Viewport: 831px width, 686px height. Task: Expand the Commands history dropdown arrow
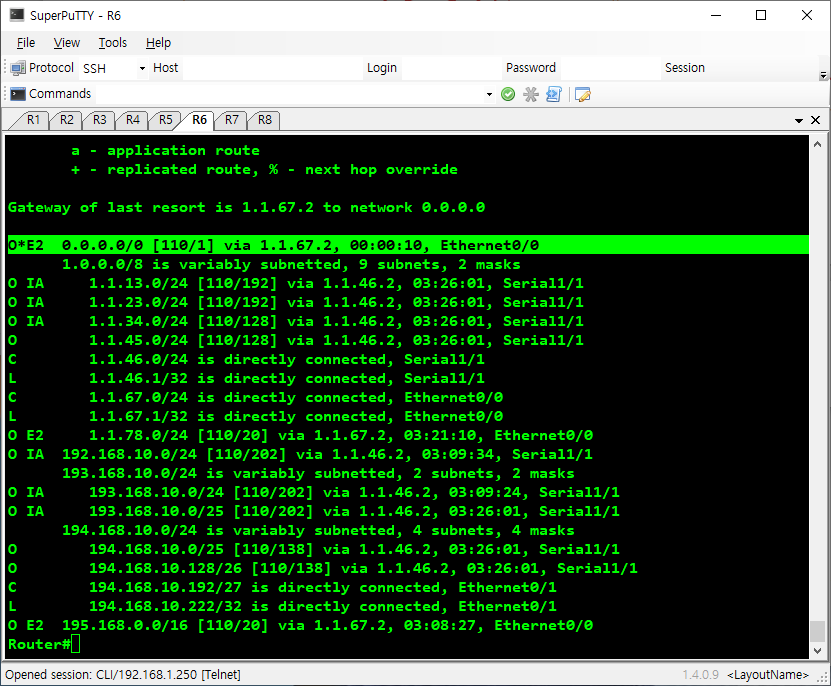pyautogui.click(x=489, y=94)
